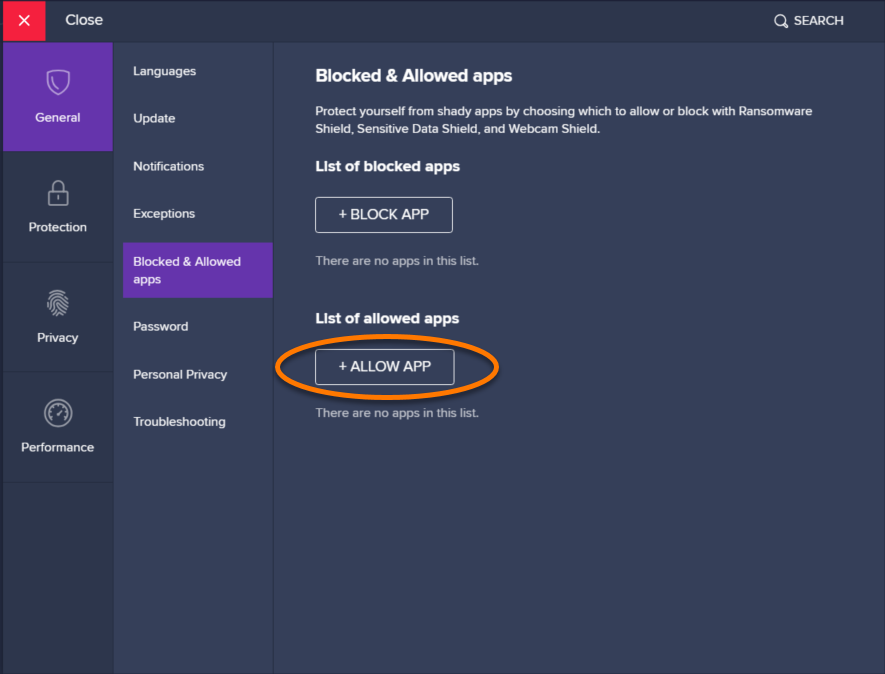Go to the Update settings
This screenshot has height=674, width=885.
(154, 119)
